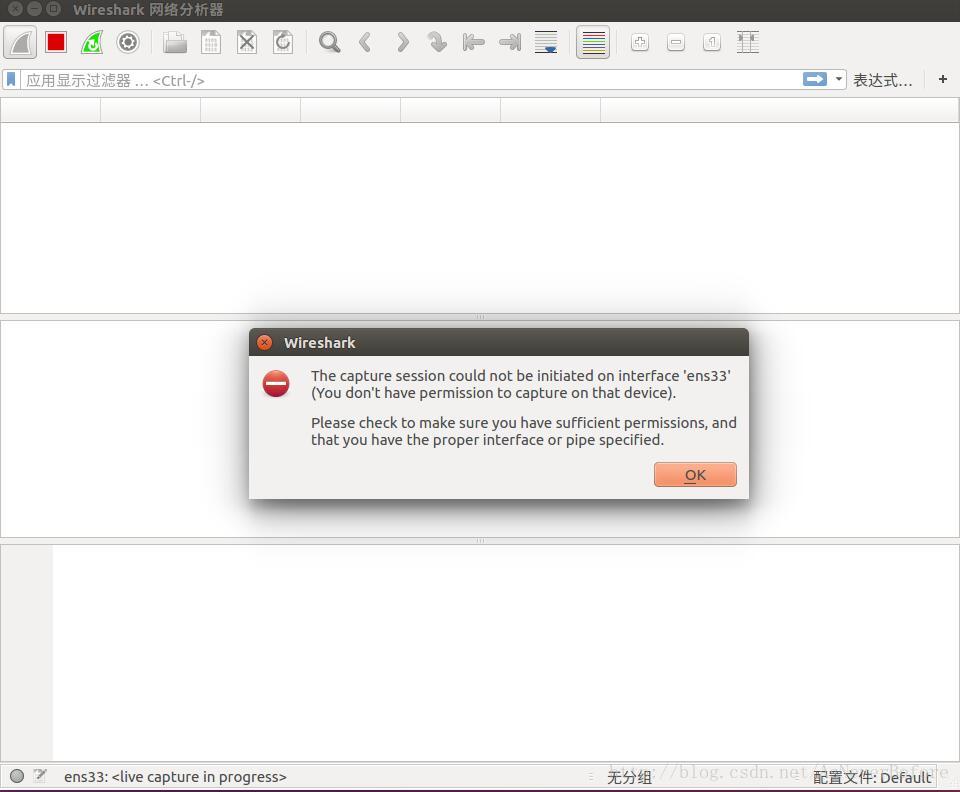Reload the capture file icon
The width and height of the screenshot is (960, 792).
coord(283,42)
